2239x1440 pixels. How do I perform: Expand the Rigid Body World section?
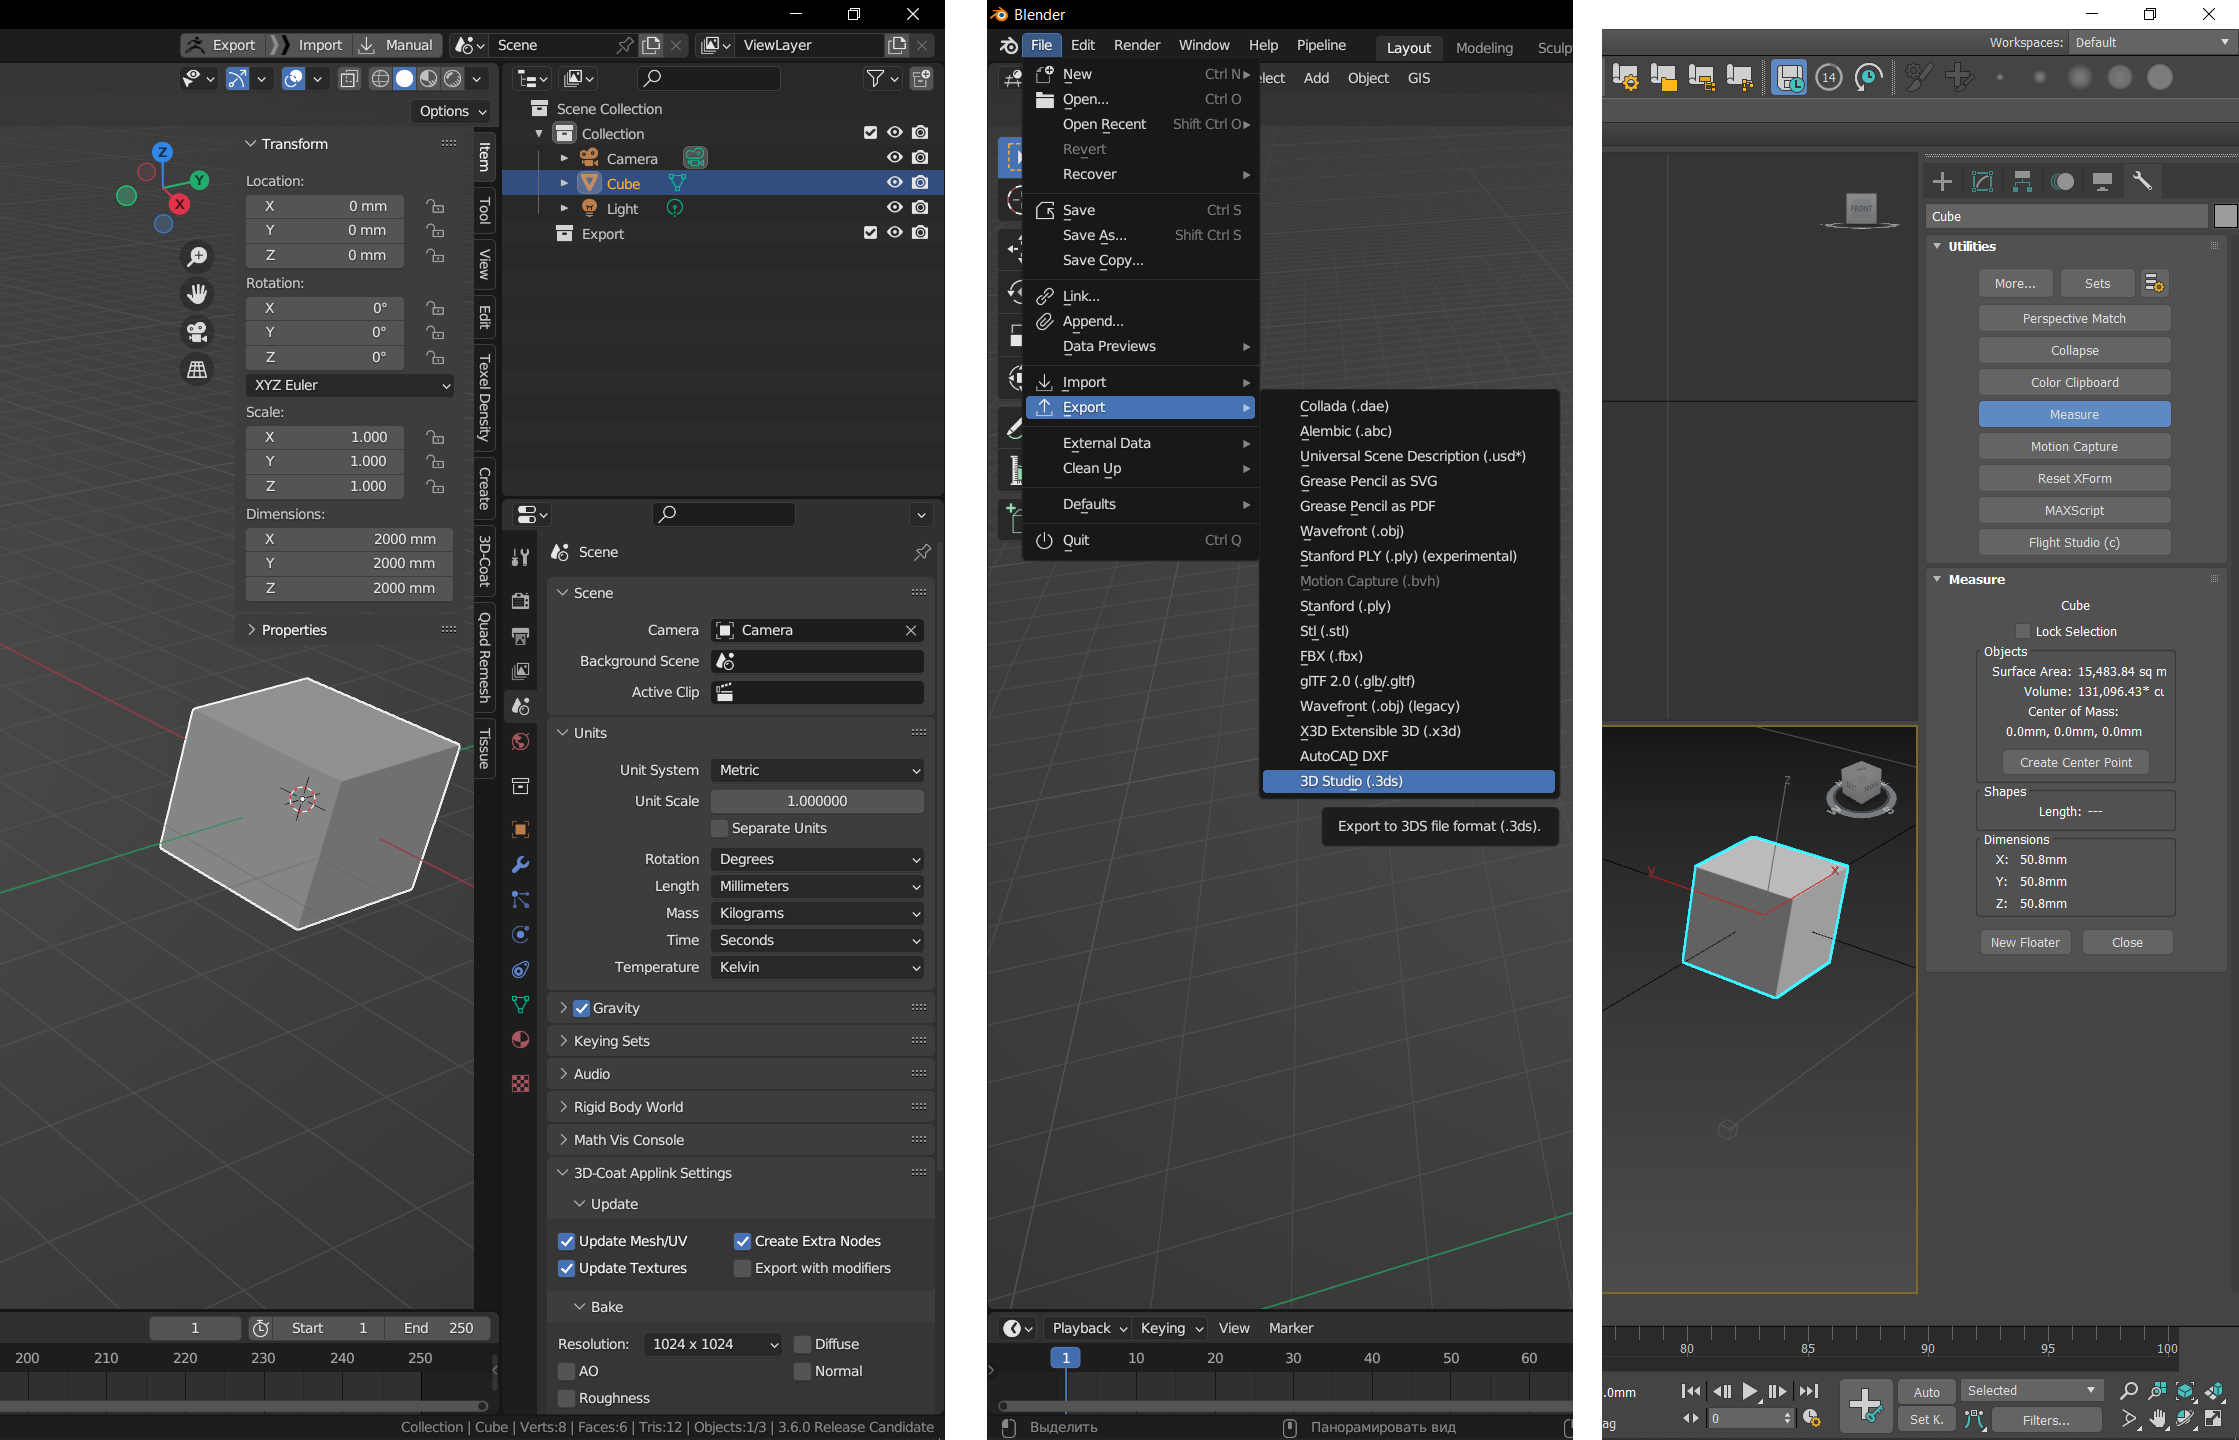(628, 1106)
